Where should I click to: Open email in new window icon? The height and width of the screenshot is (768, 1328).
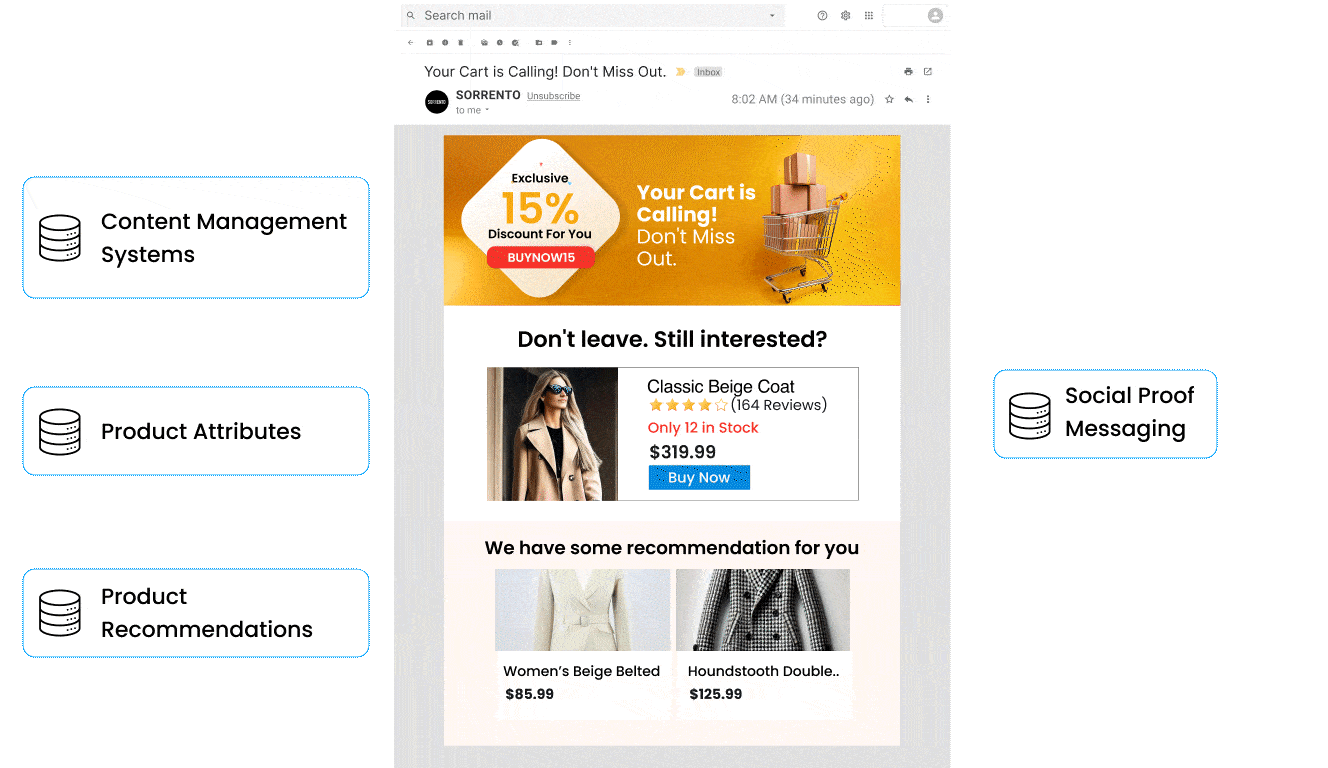tap(927, 72)
